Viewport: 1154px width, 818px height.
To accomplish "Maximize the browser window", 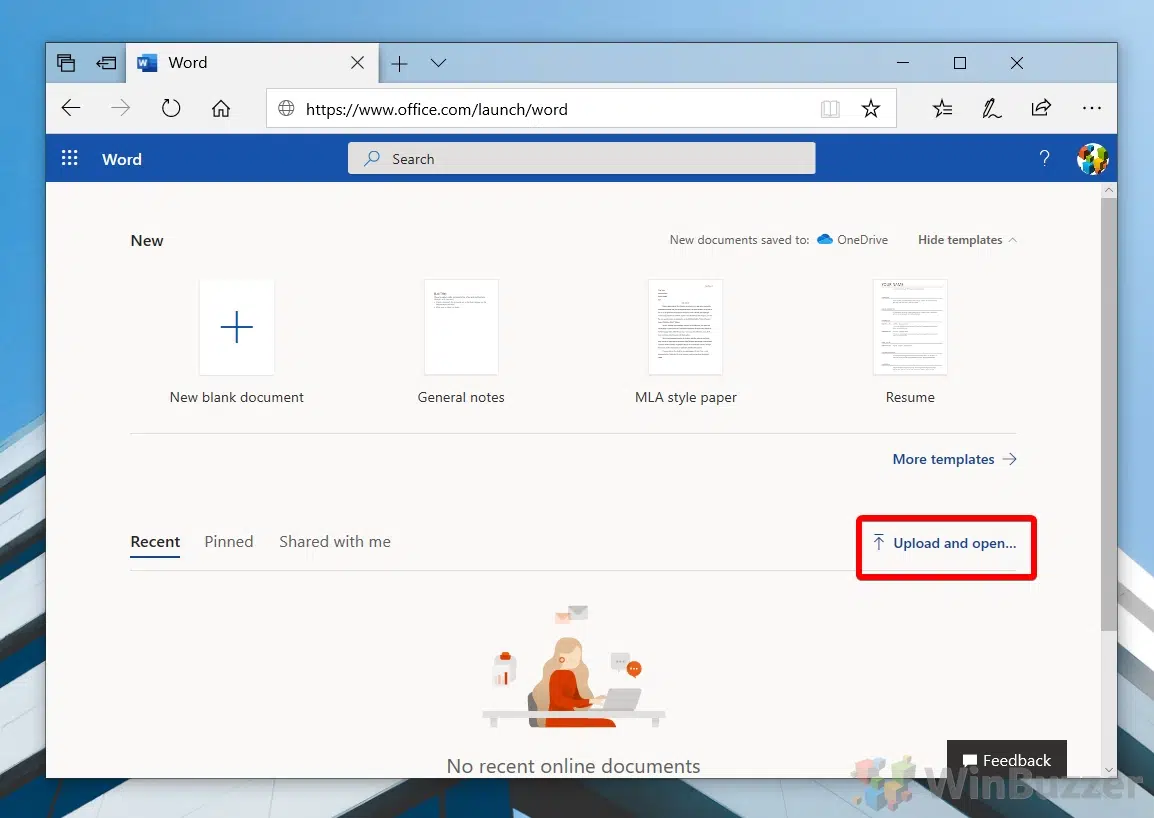I will click(960, 63).
